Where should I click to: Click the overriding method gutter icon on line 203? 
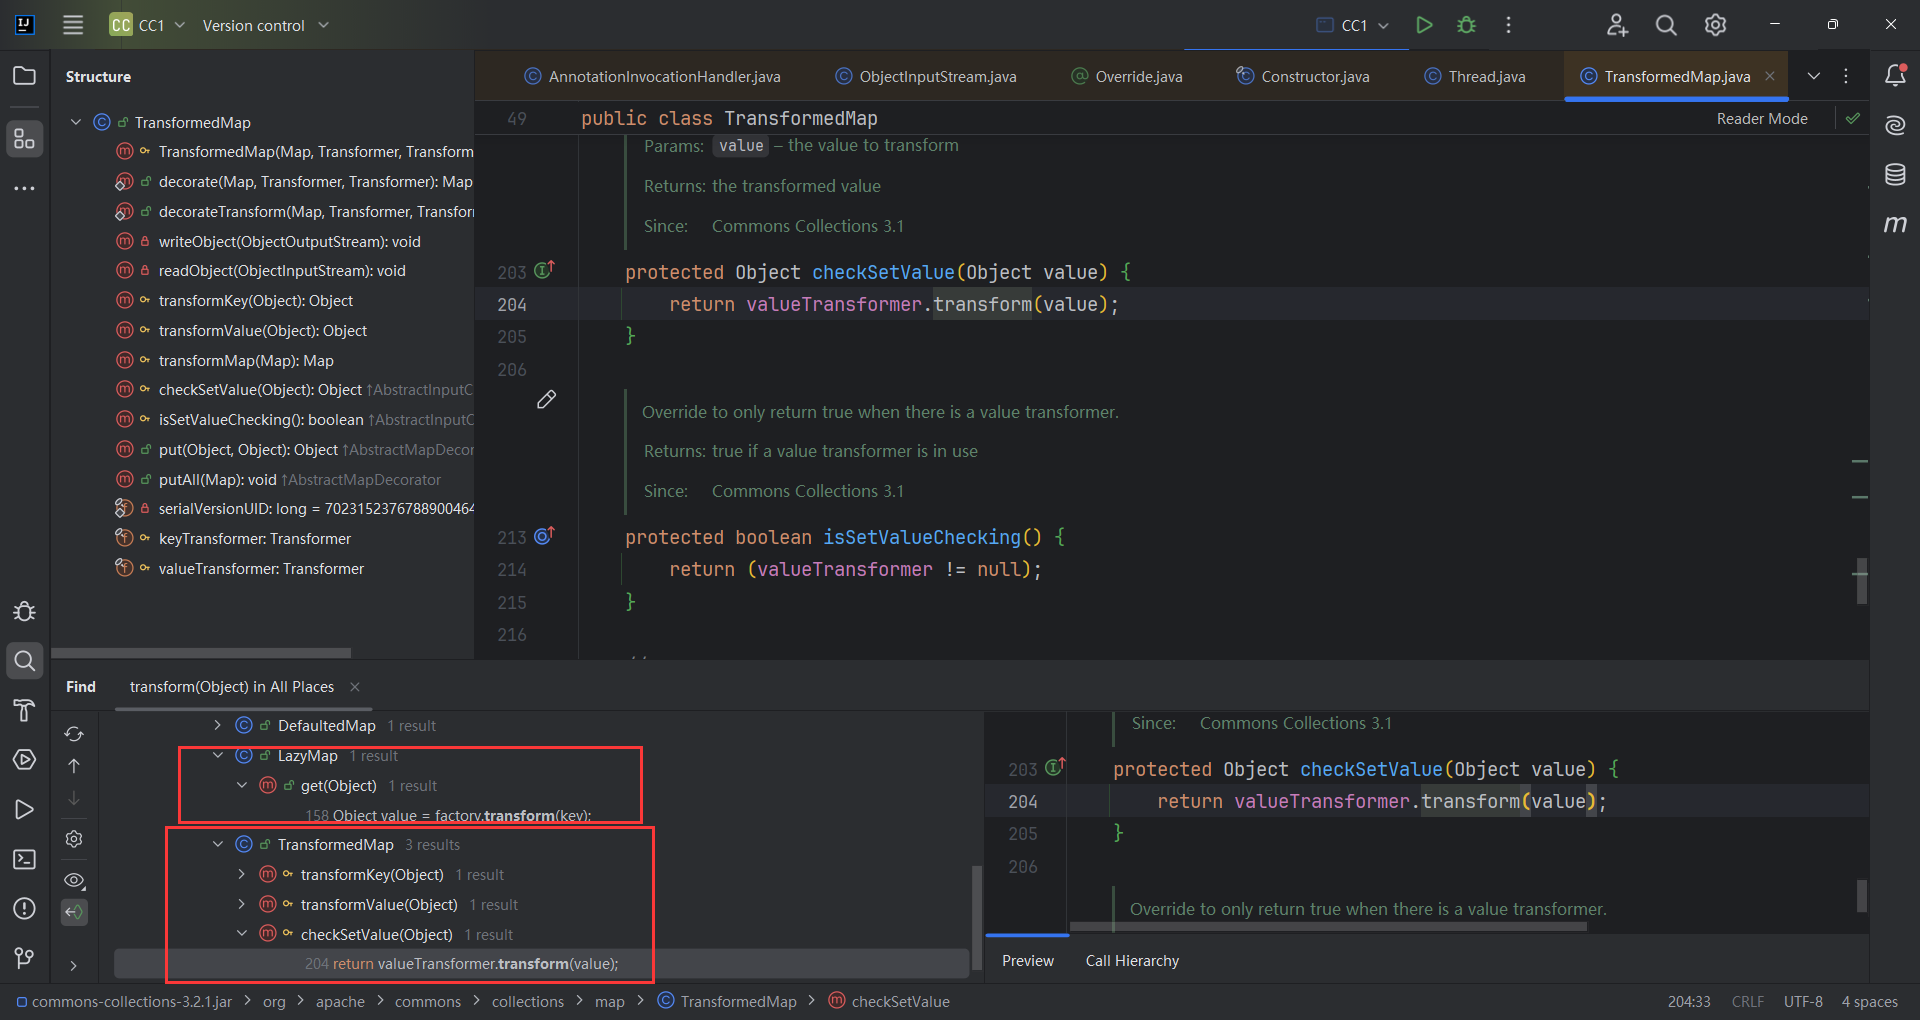pyautogui.click(x=544, y=270)
